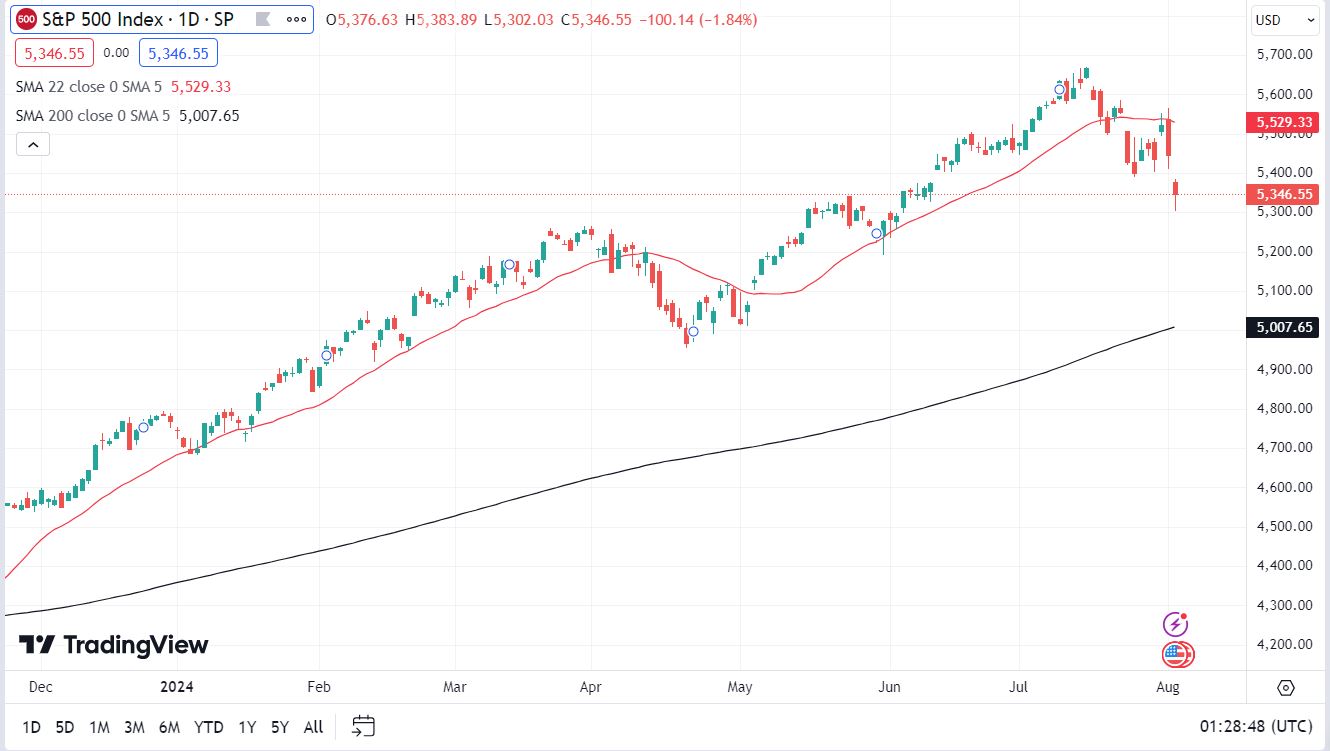Open the go-to-date calendar icon
This screenshot has height=751, width=1330.
coord(364,726)
